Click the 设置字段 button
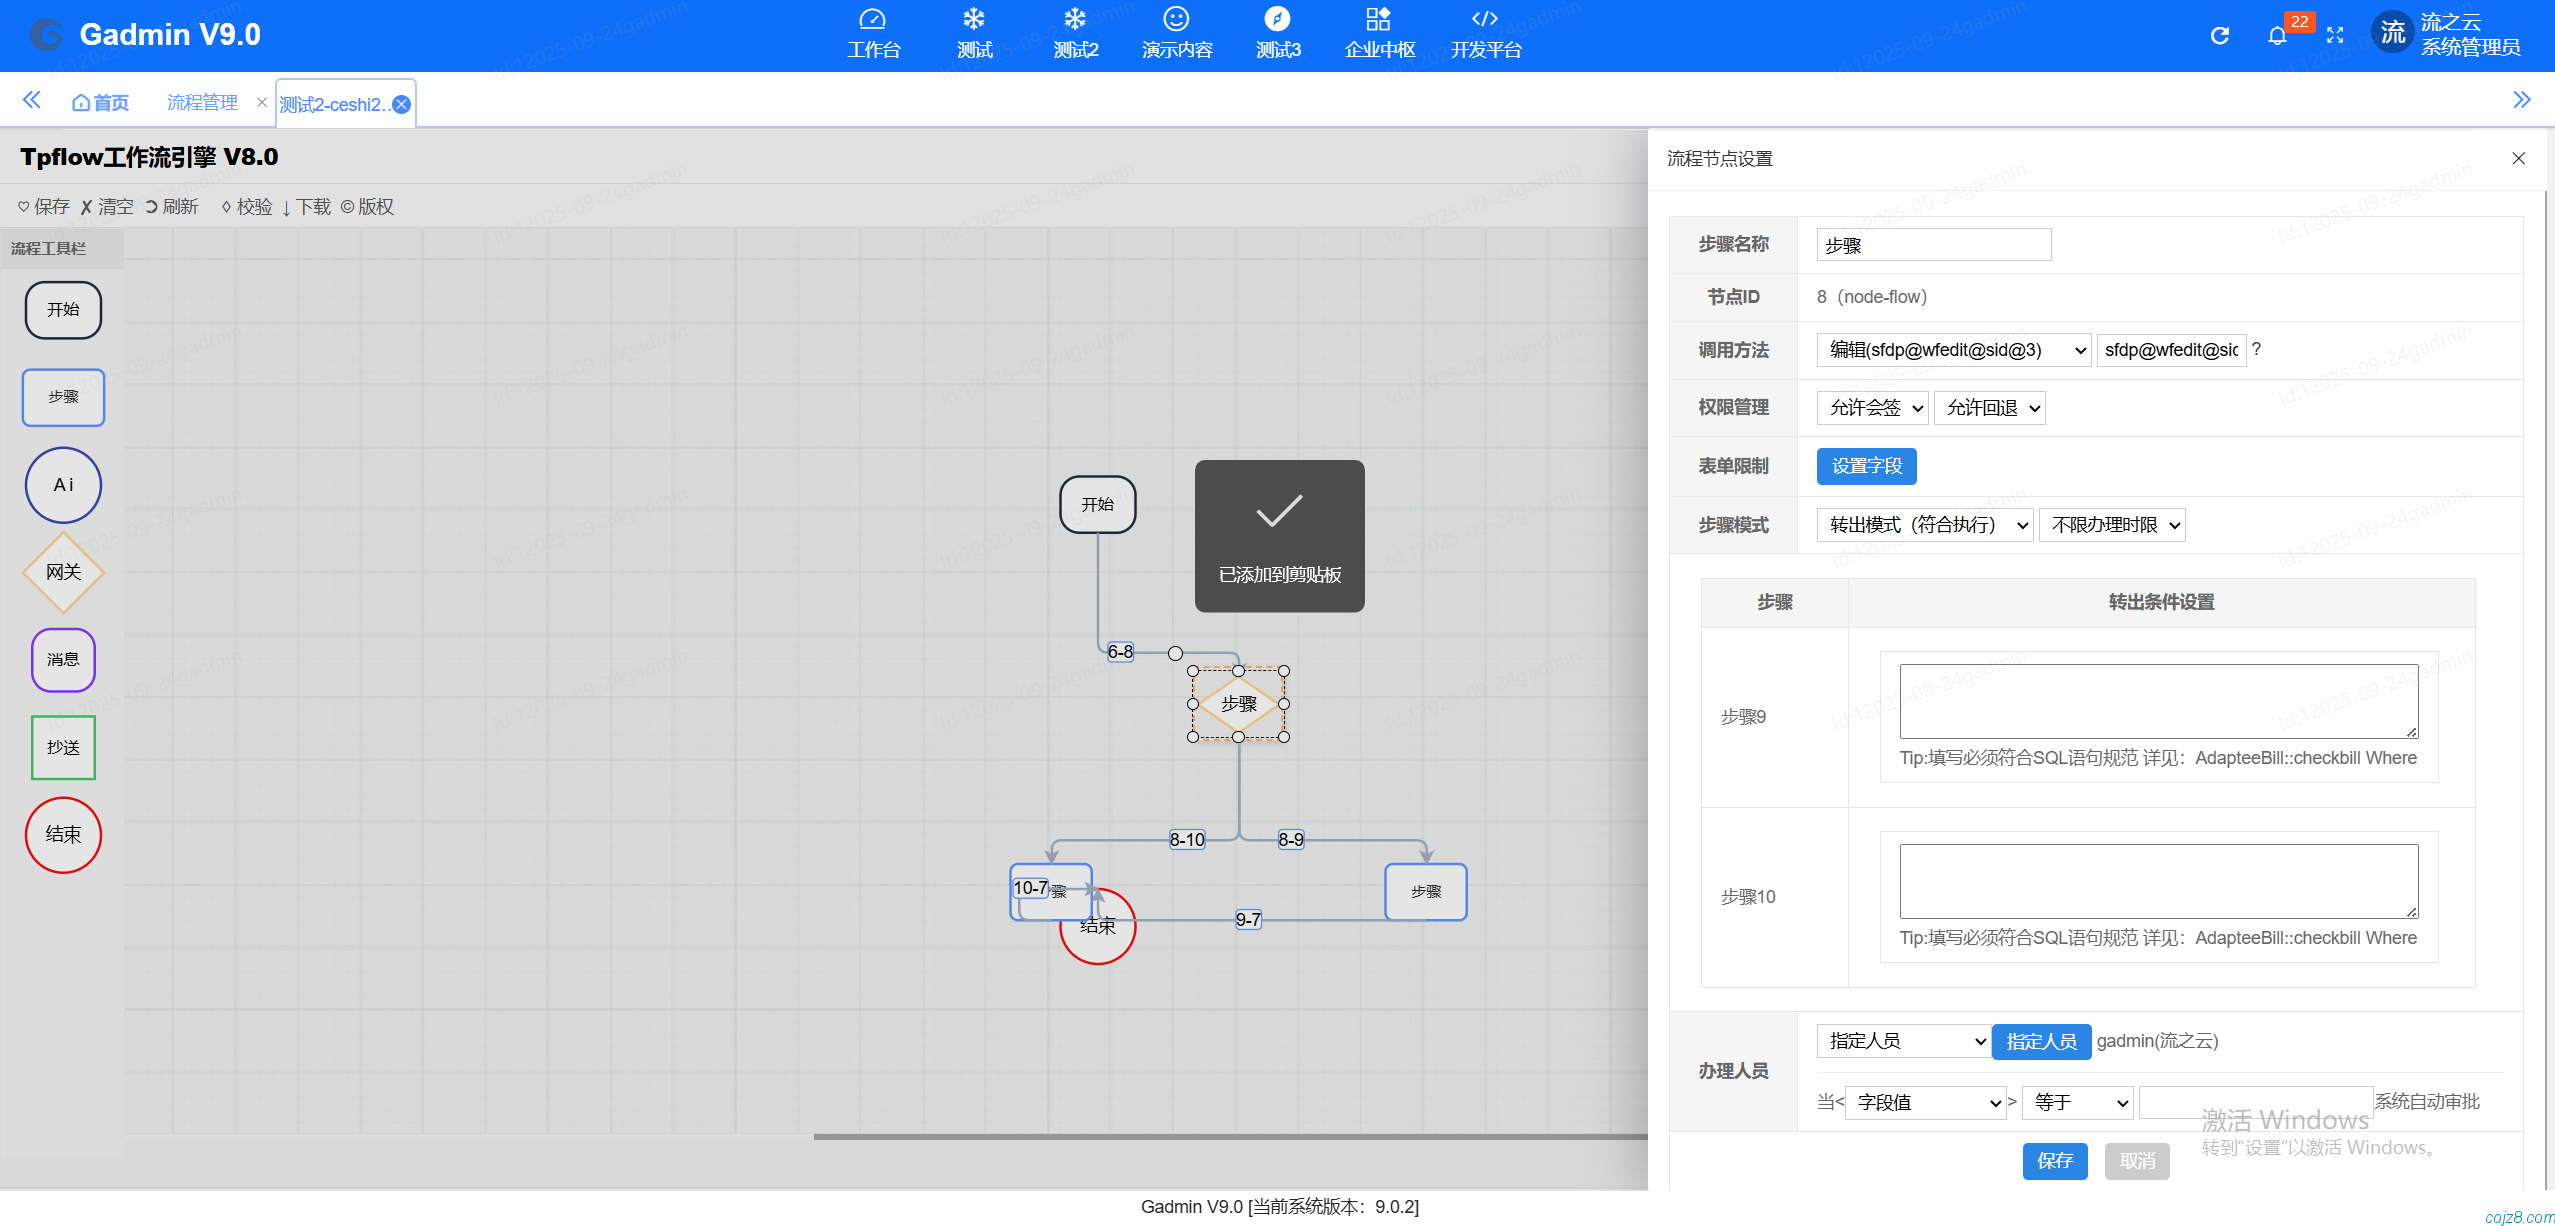 1866,466
